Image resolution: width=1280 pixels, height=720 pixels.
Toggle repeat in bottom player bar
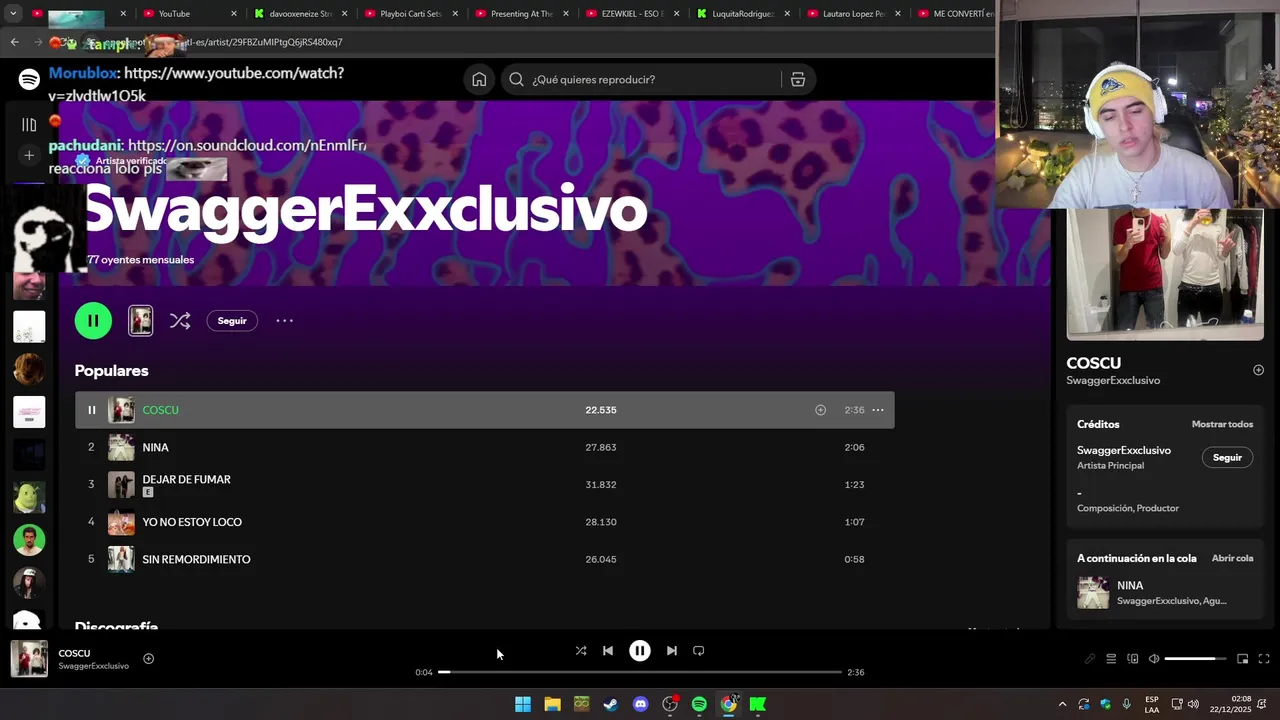pos(699,651)
